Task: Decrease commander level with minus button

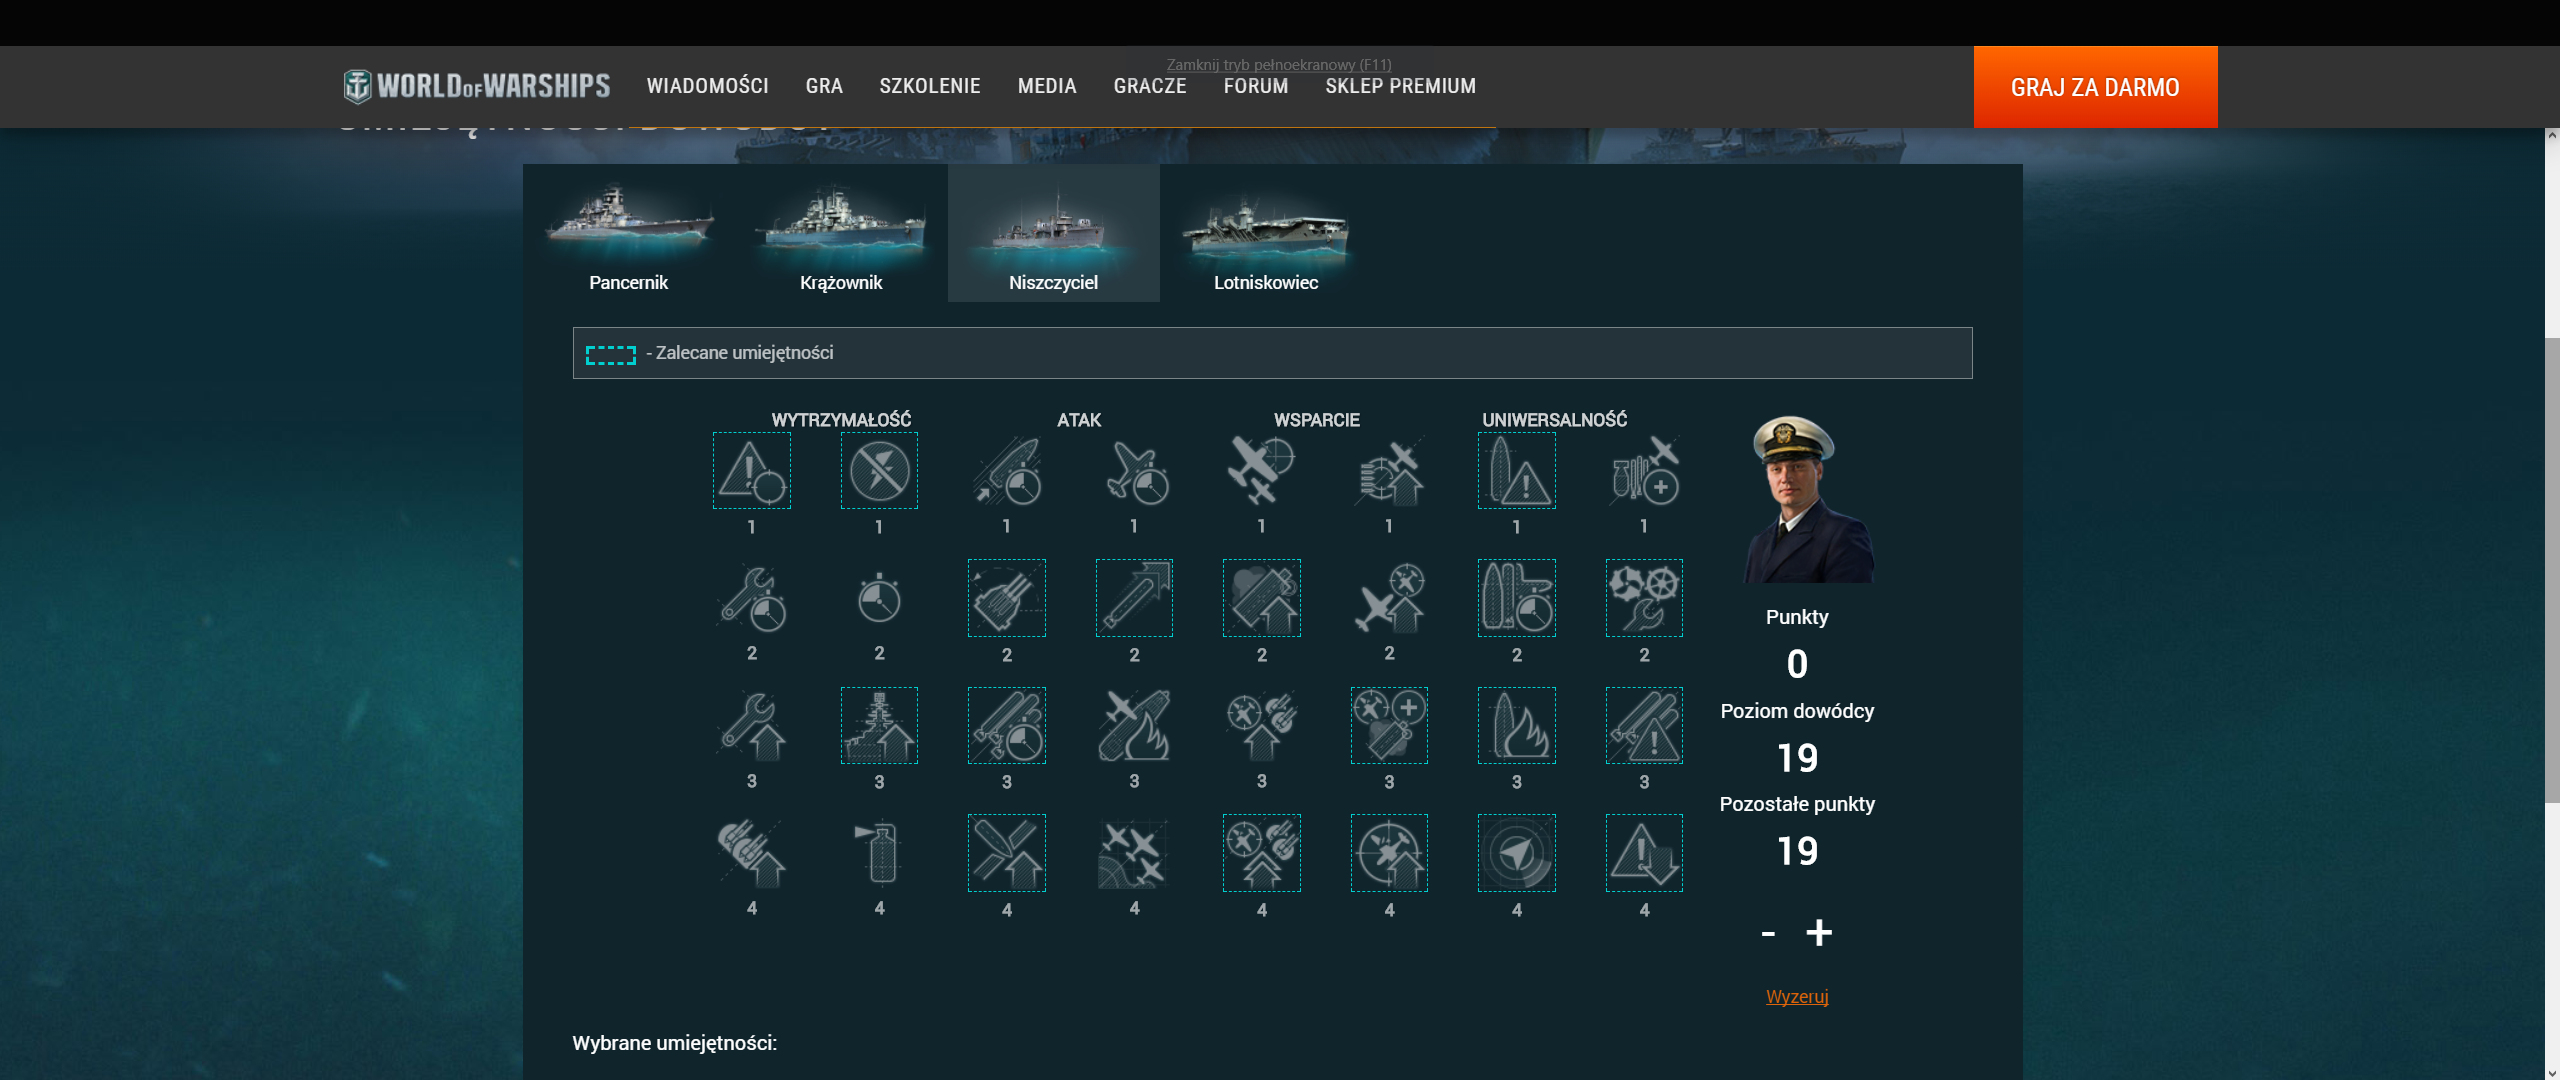Action: (x=1768, y=934)
